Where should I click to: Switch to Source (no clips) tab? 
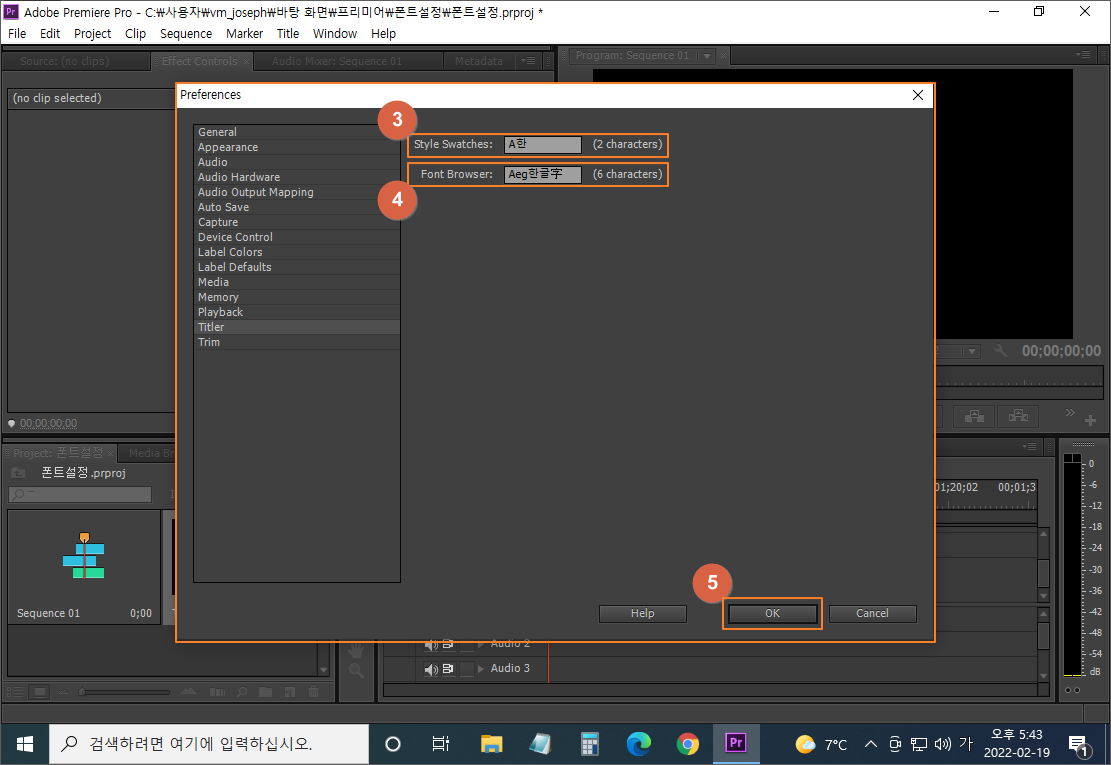[64, 62]
